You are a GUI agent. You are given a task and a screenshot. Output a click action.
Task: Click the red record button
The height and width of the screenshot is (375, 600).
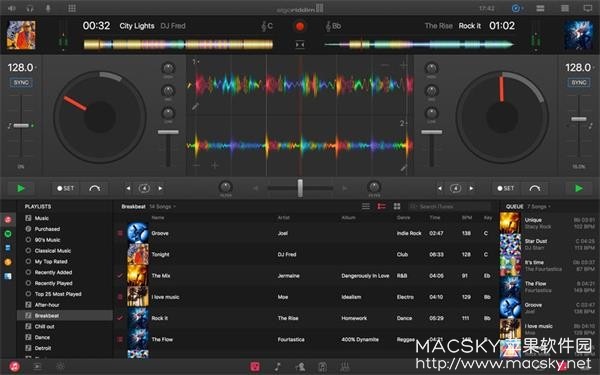coord(300,26)
